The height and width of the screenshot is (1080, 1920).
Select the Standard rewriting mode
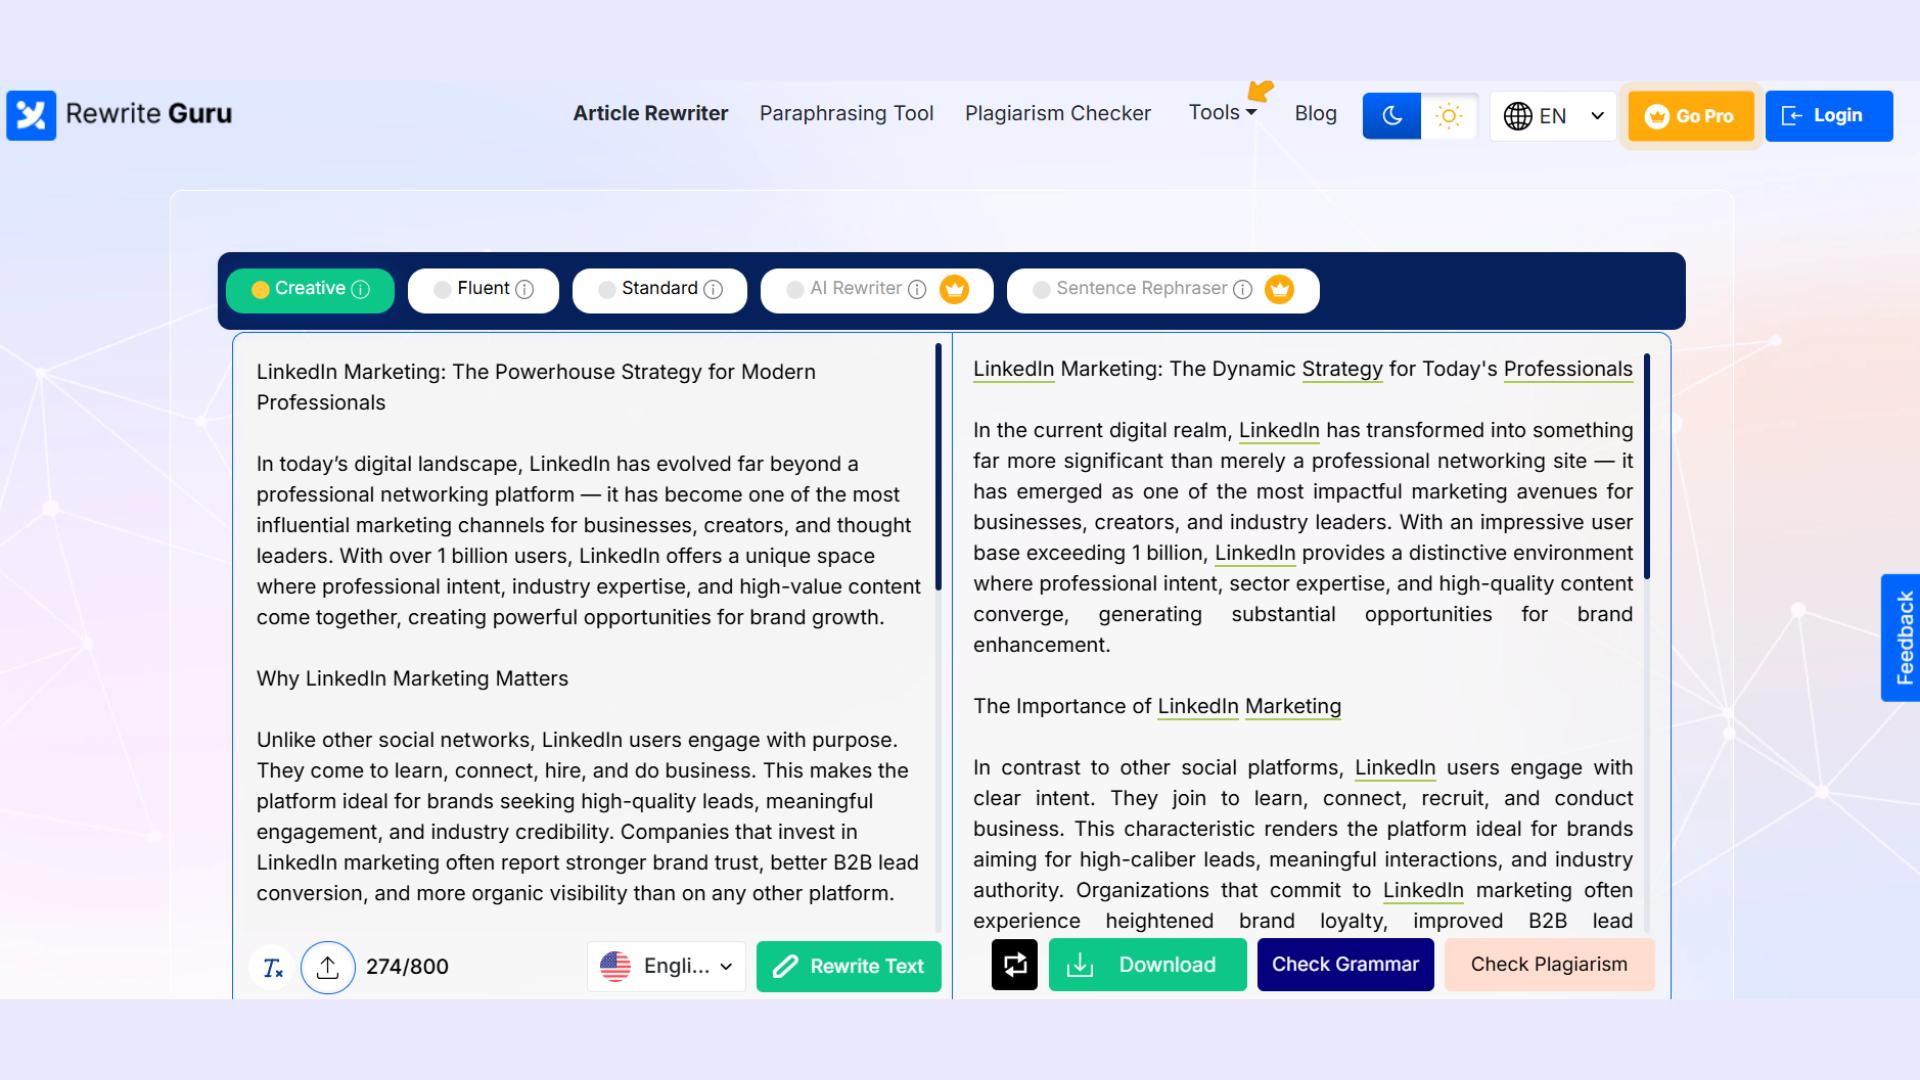(x=658, y=289)
